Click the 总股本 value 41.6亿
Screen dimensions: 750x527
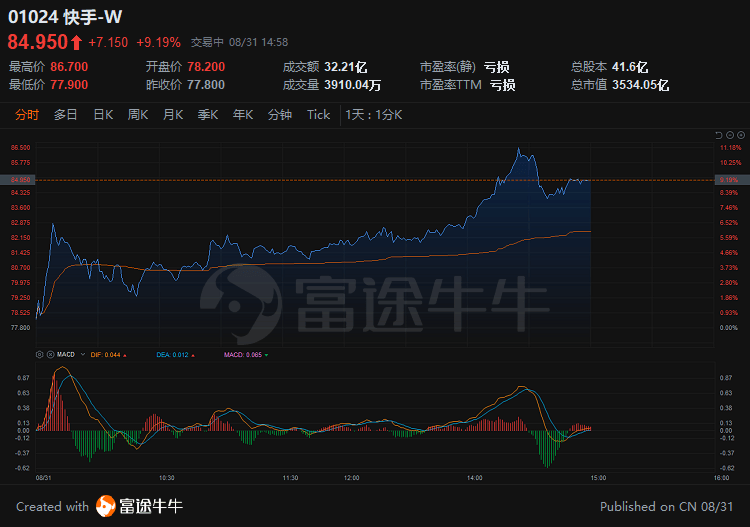click(630, 67)
